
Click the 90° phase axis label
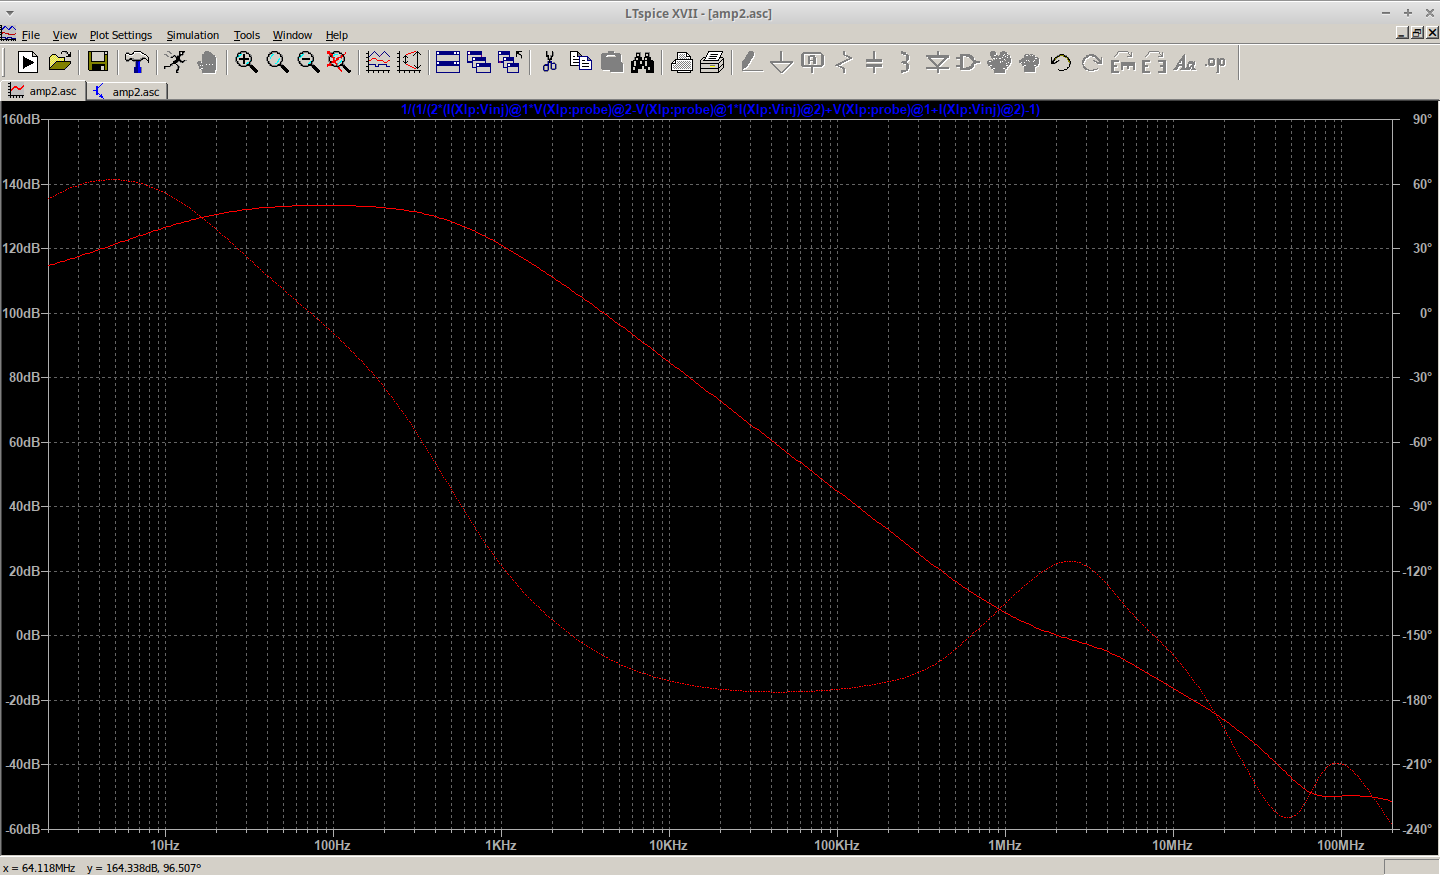coord(1422,119)
